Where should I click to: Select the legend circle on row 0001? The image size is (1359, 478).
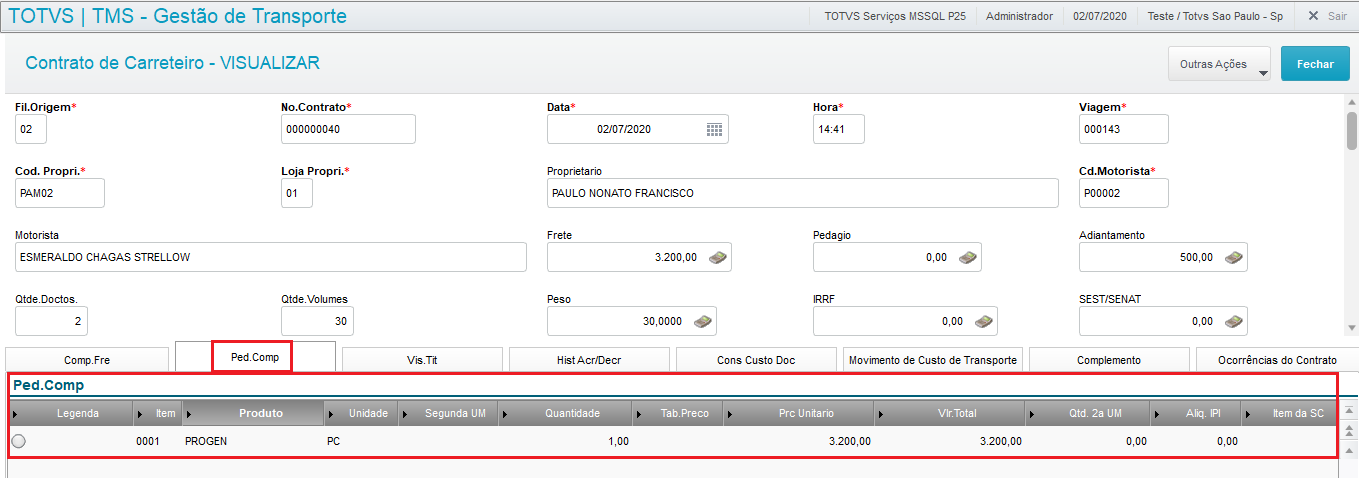click(x=19, y=441)
